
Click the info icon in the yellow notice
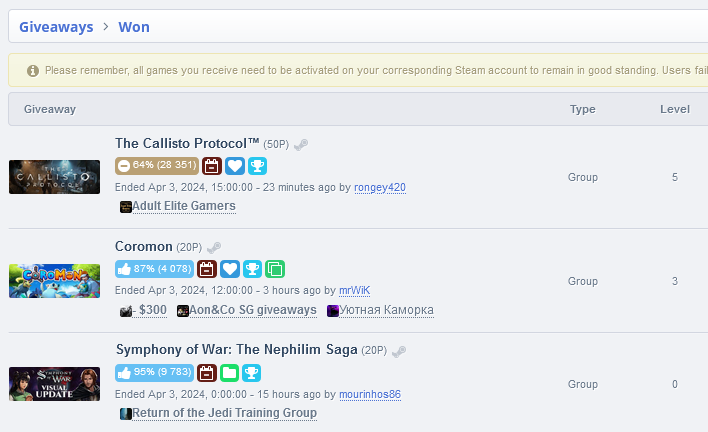point(33,71)
